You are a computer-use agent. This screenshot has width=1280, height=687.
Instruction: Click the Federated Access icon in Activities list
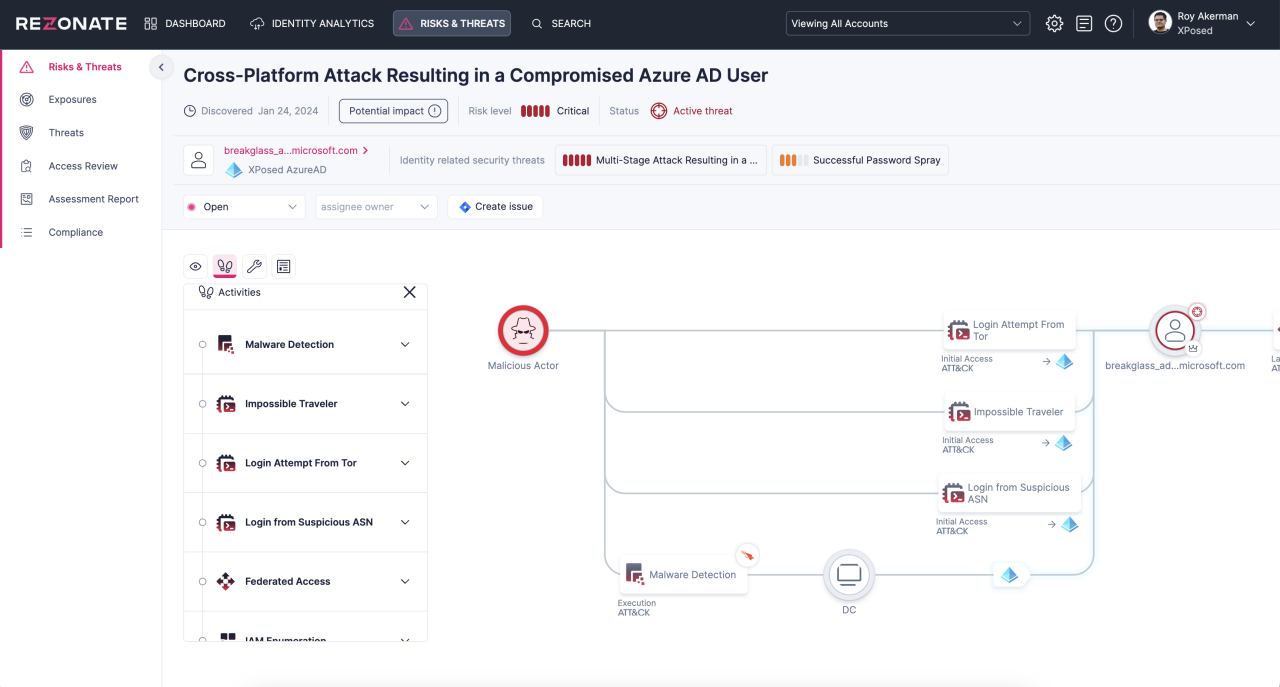pos(226,581)
